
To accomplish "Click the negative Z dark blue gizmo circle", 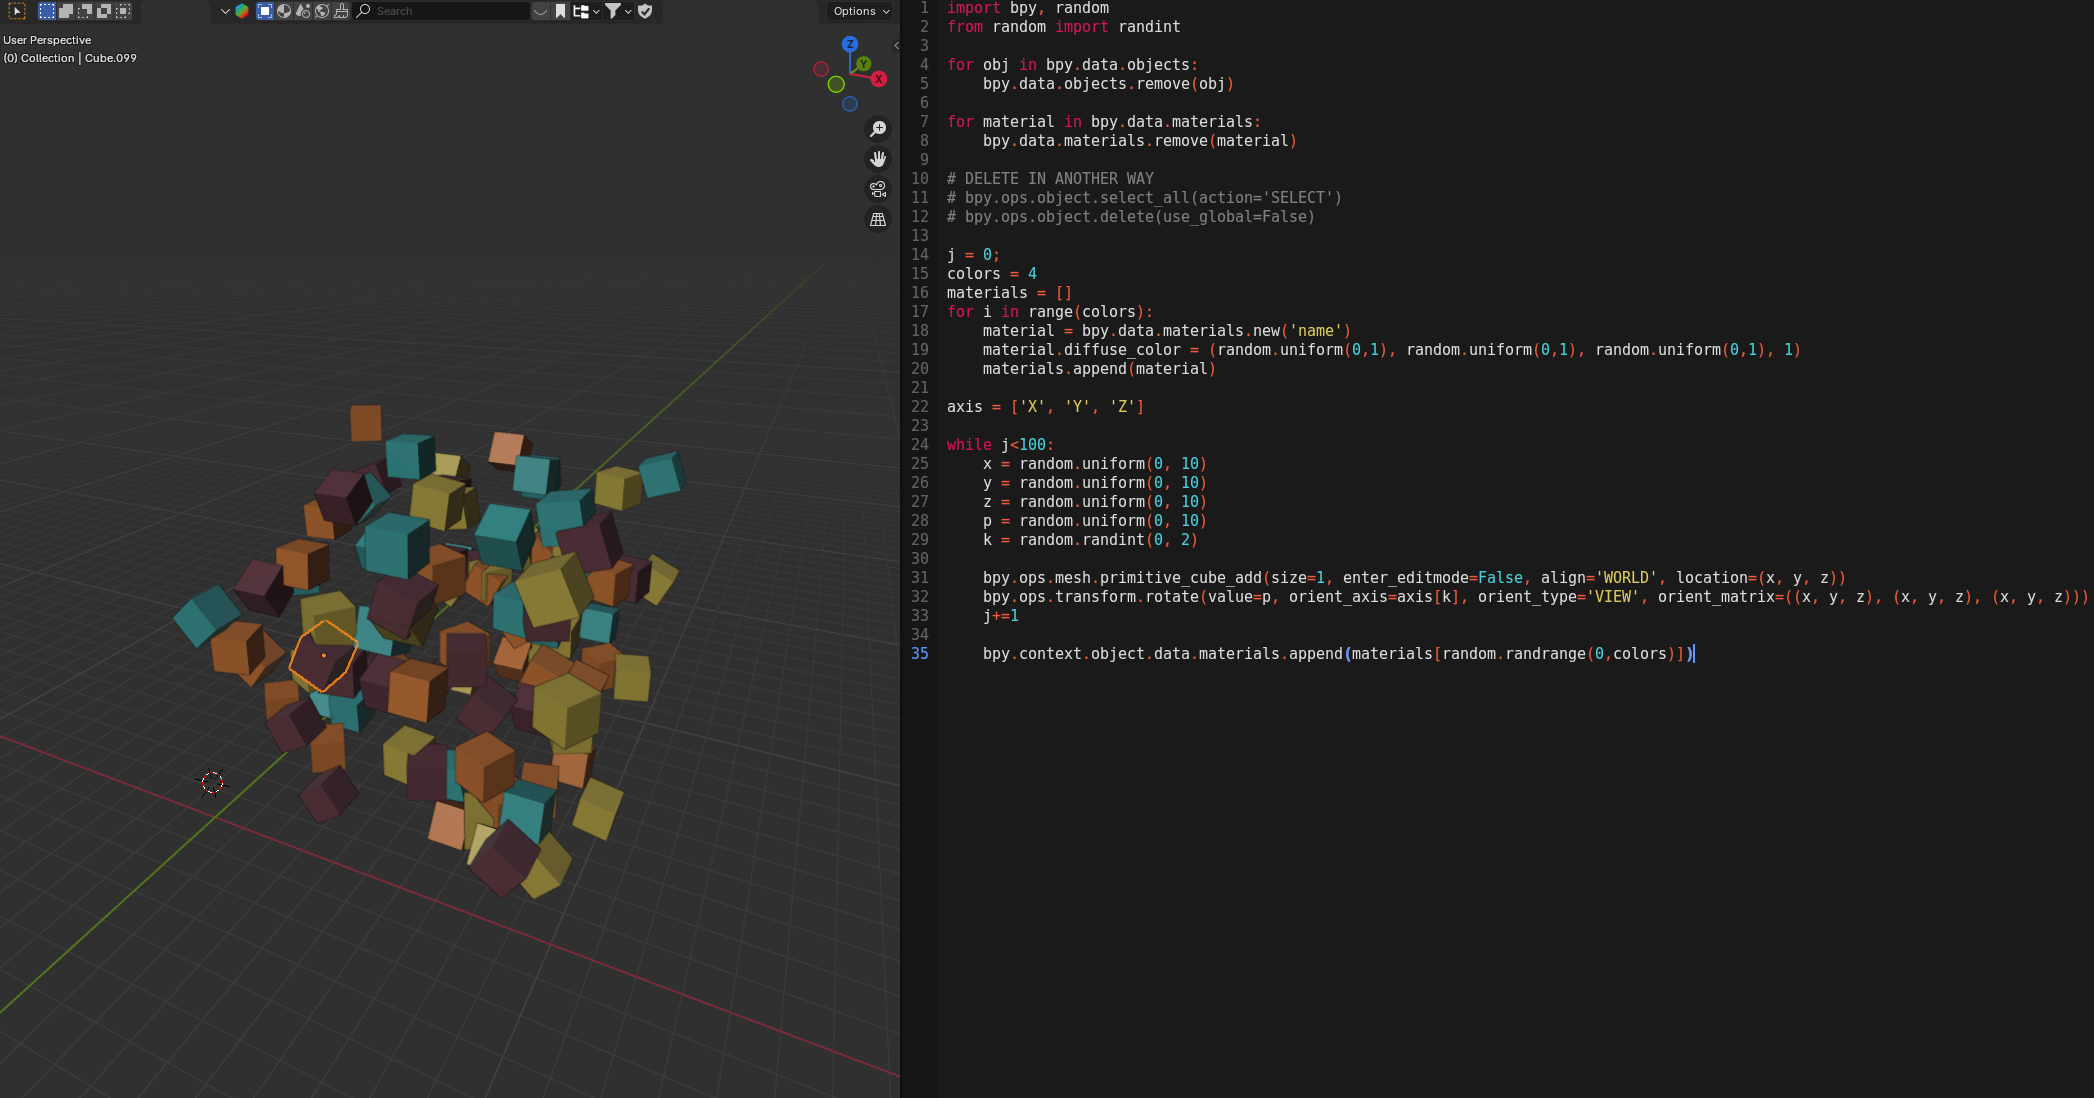I will [x=850, y=104].
